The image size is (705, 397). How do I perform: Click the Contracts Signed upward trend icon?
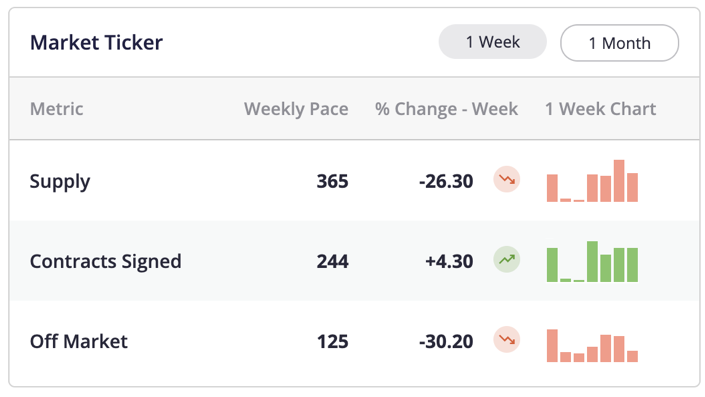click(507, 259)
